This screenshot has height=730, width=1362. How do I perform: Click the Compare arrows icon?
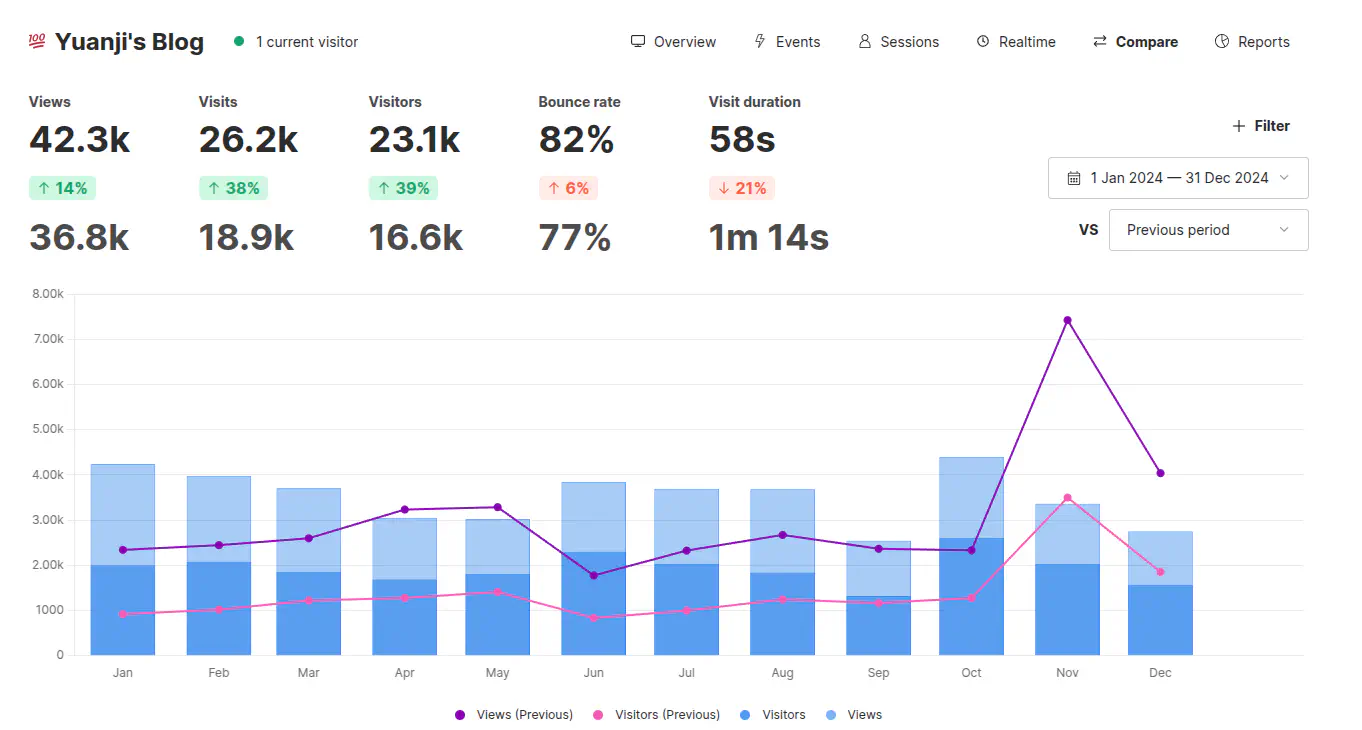[x=1100, y=42]
